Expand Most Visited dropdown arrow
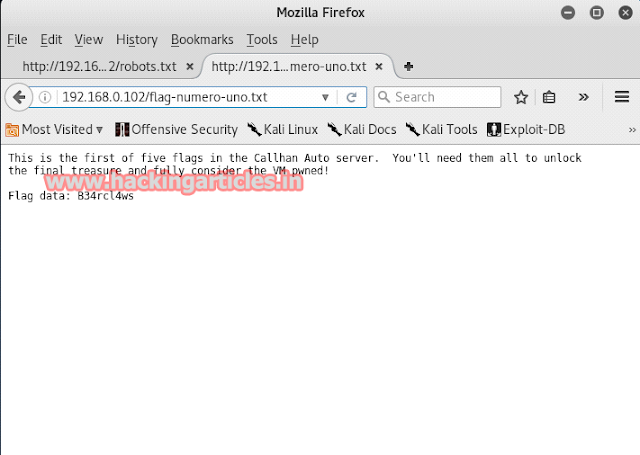 [x=99, y=130]
